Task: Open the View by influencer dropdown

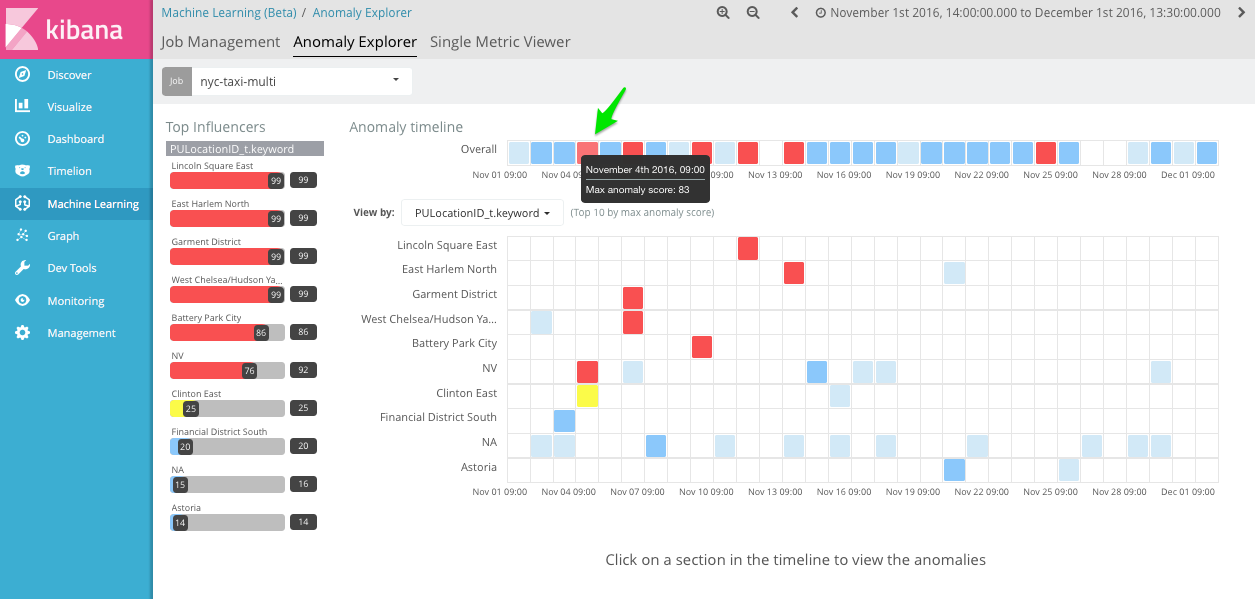Action: tap(481, 212)
